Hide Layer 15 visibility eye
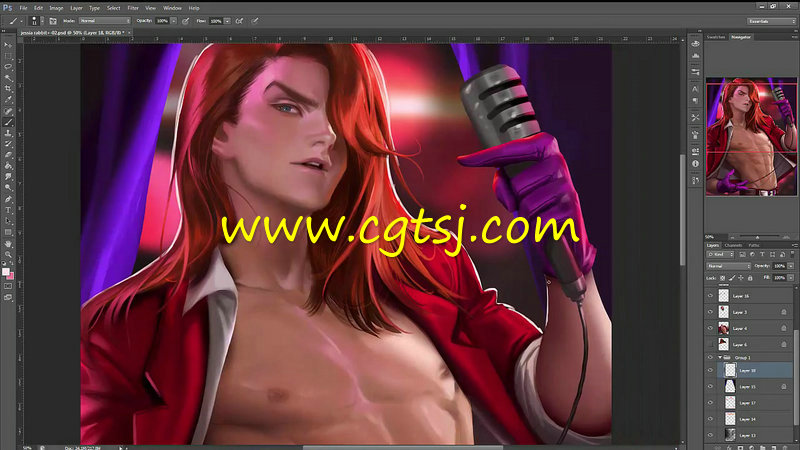This screenshot has width=800, height=450. 710,387
